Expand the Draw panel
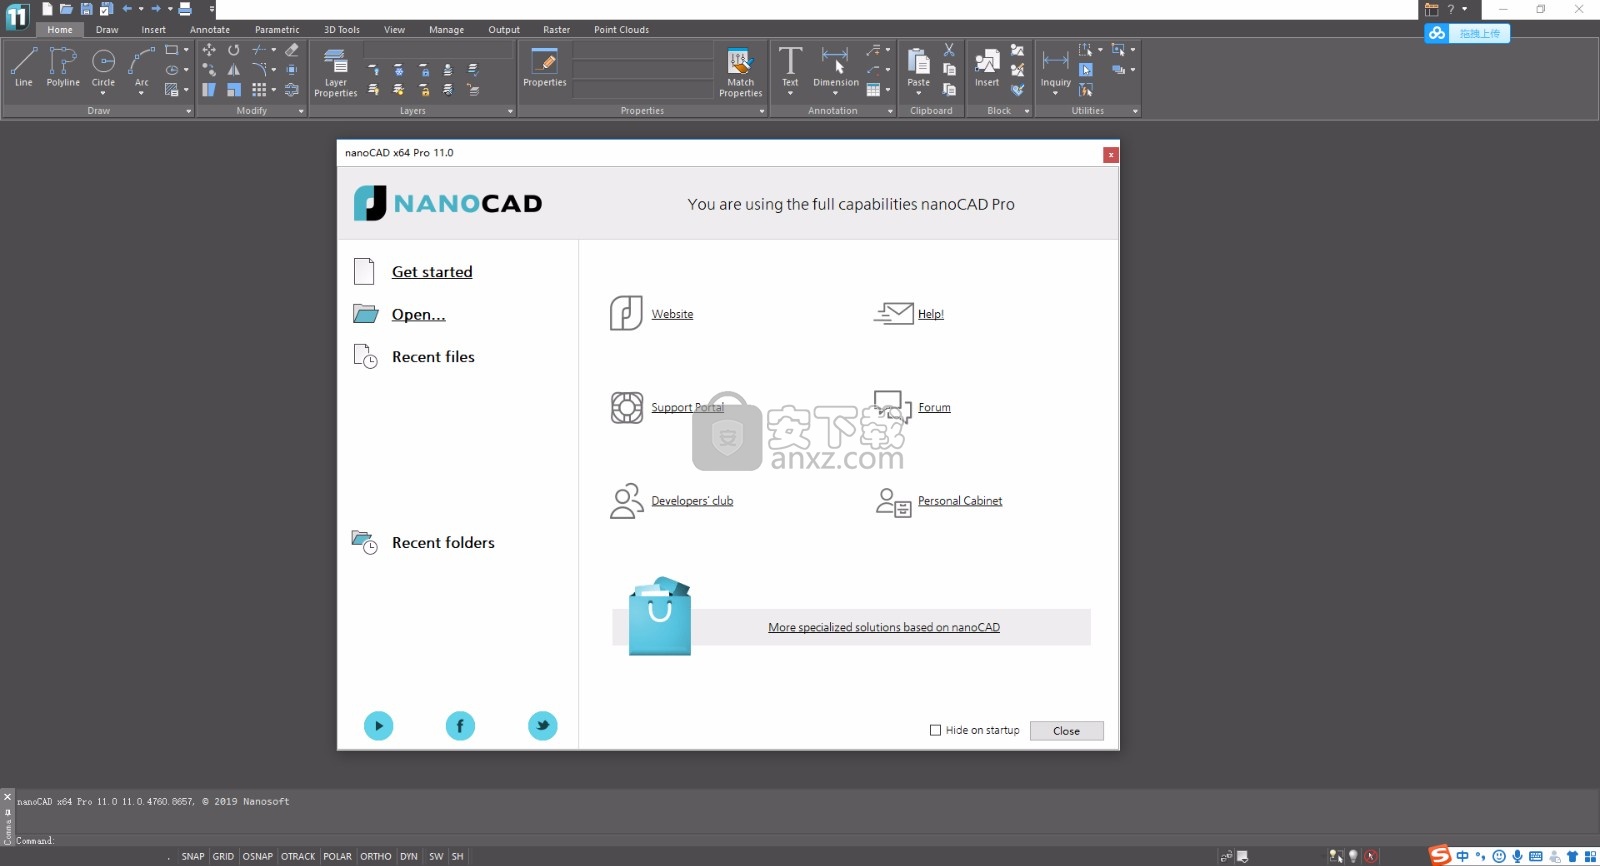 189,111
